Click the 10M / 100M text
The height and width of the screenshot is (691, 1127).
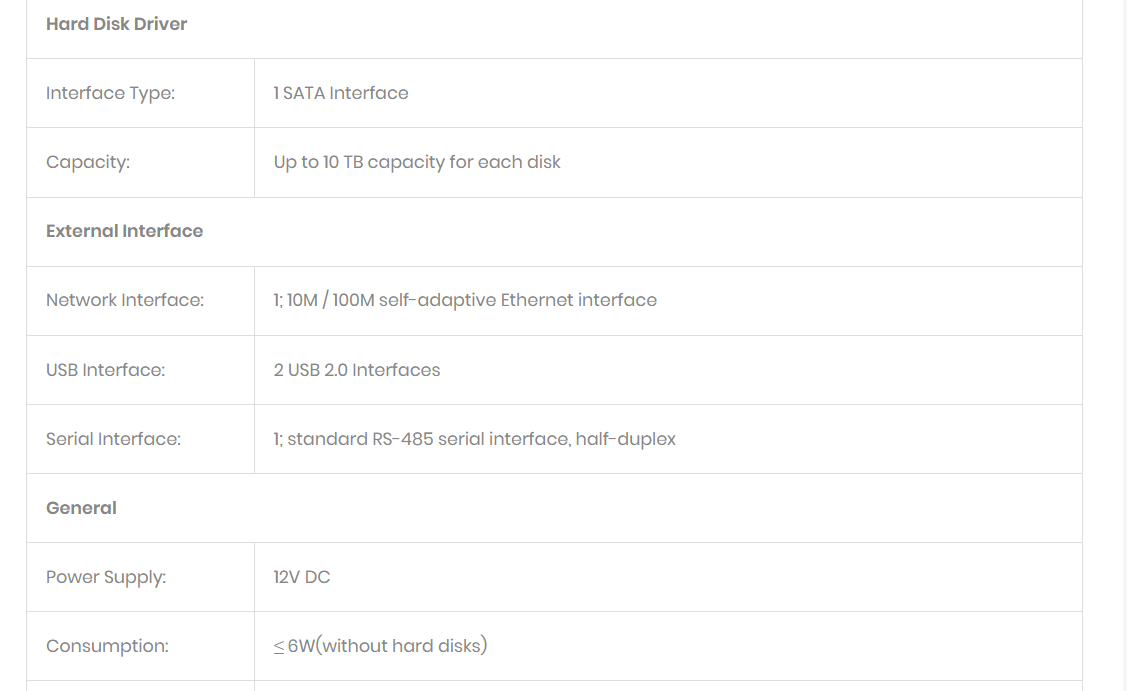click(x=331, y=300)
